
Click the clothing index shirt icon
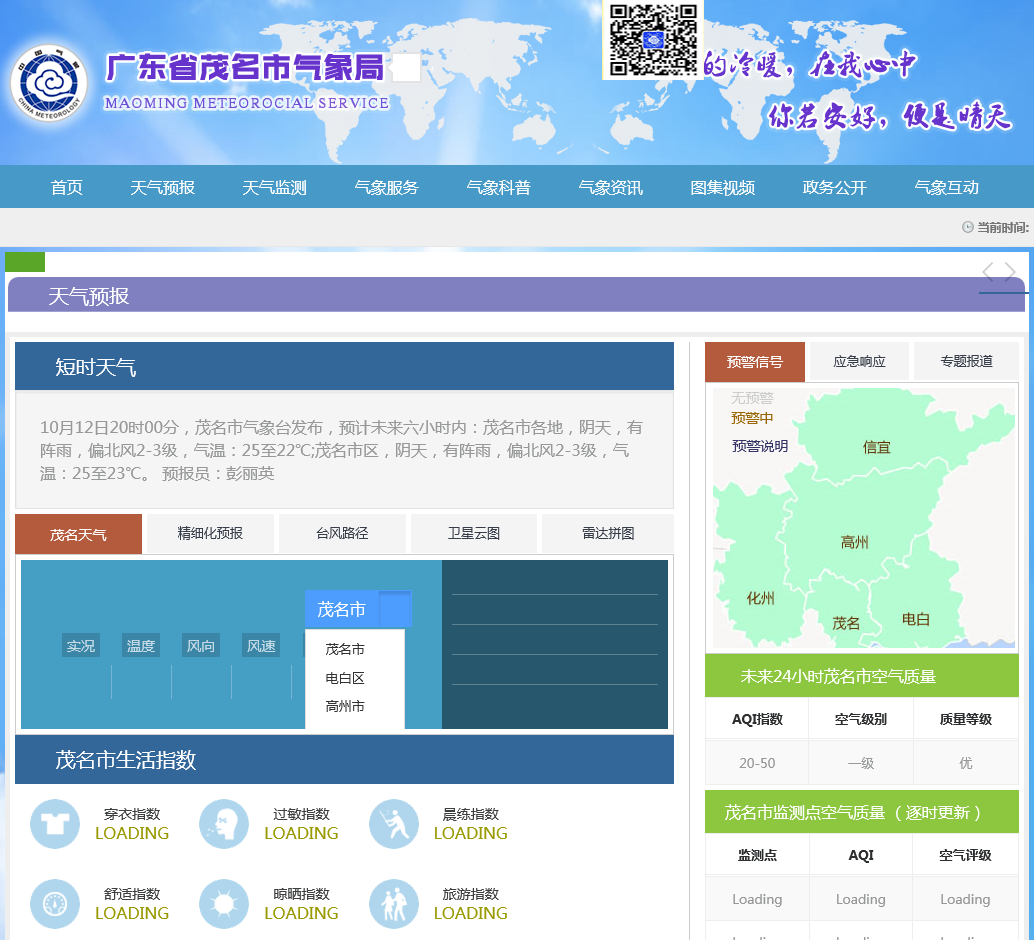coord(55,824)
